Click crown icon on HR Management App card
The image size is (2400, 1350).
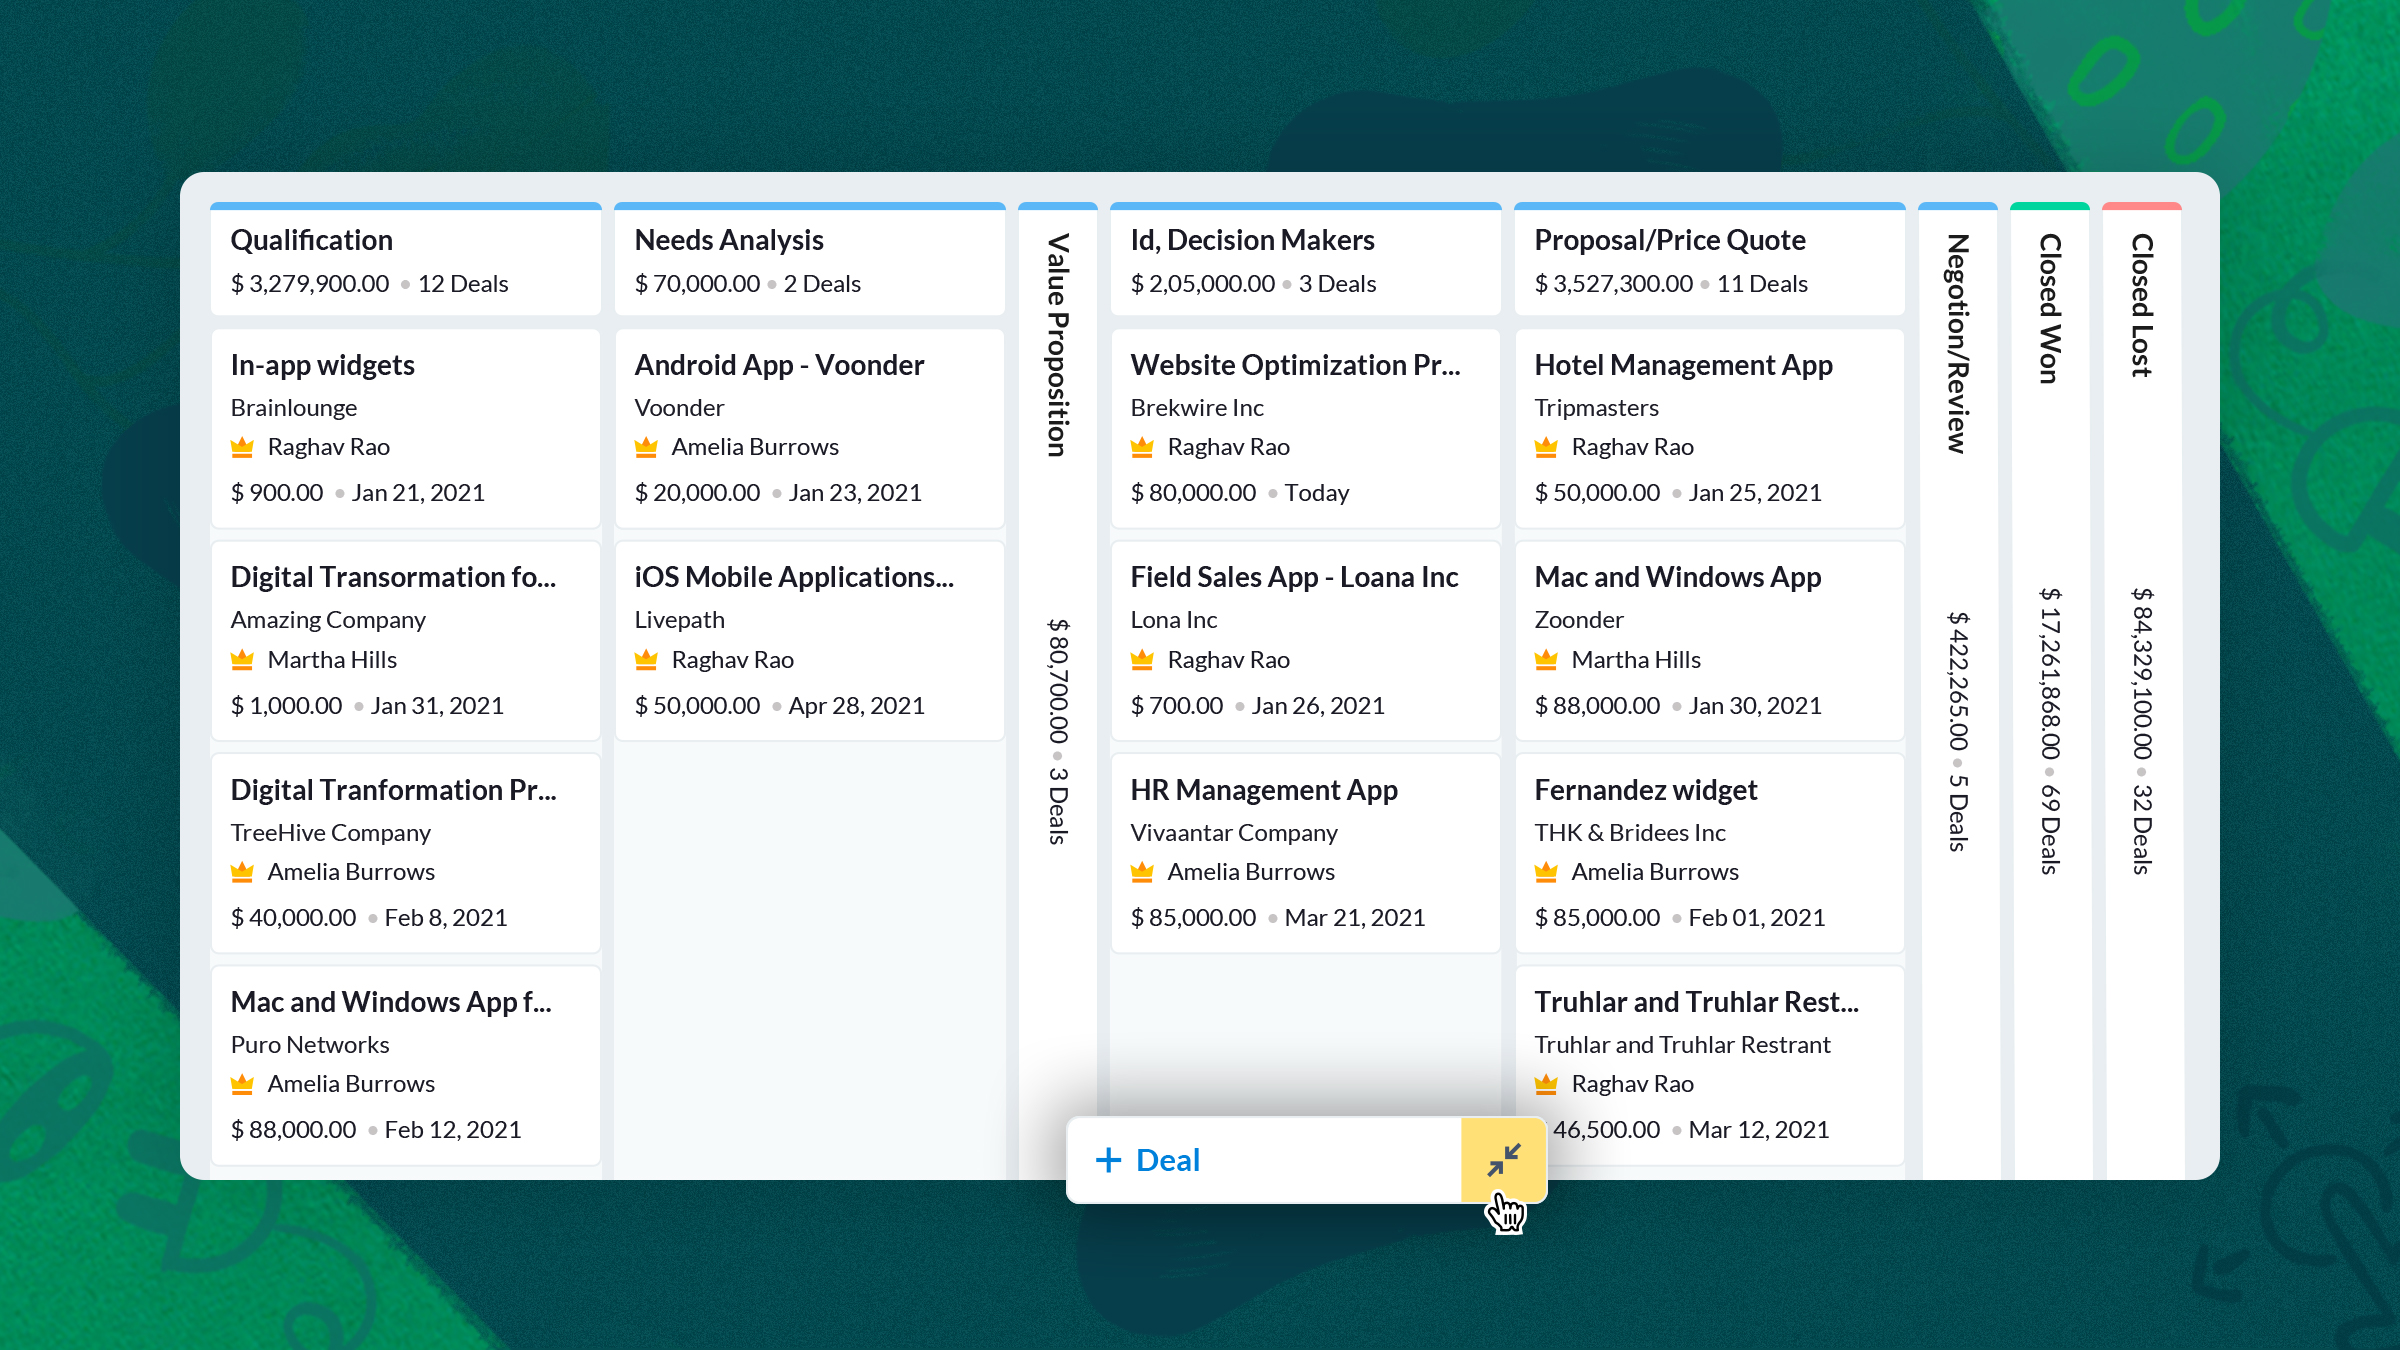point(1142,872)
